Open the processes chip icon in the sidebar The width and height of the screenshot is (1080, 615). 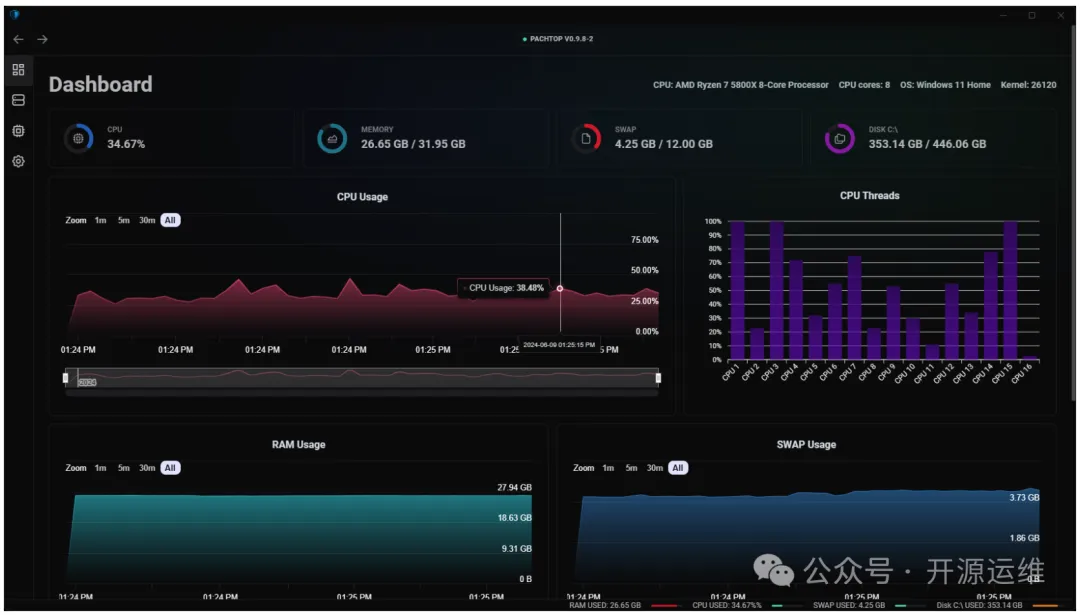(x=18, y=131)
